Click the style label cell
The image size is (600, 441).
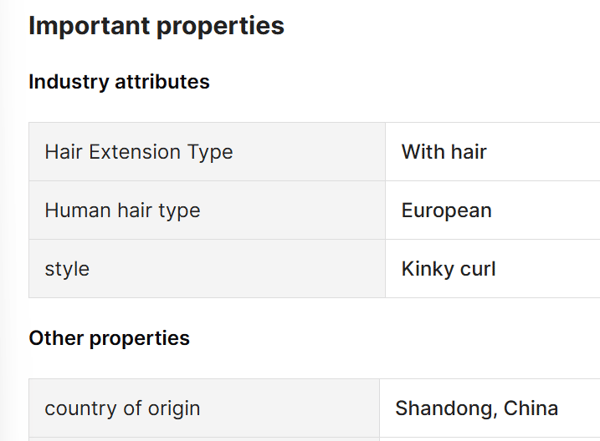click(x=206, y=269)
